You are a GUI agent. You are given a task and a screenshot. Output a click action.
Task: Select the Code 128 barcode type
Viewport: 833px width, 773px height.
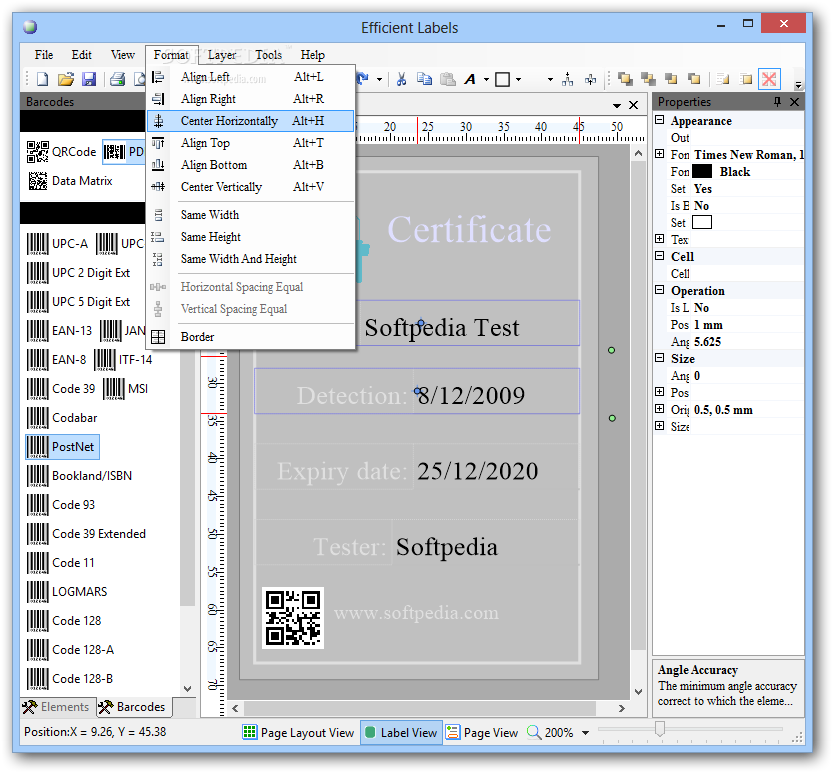coord(64,621)
